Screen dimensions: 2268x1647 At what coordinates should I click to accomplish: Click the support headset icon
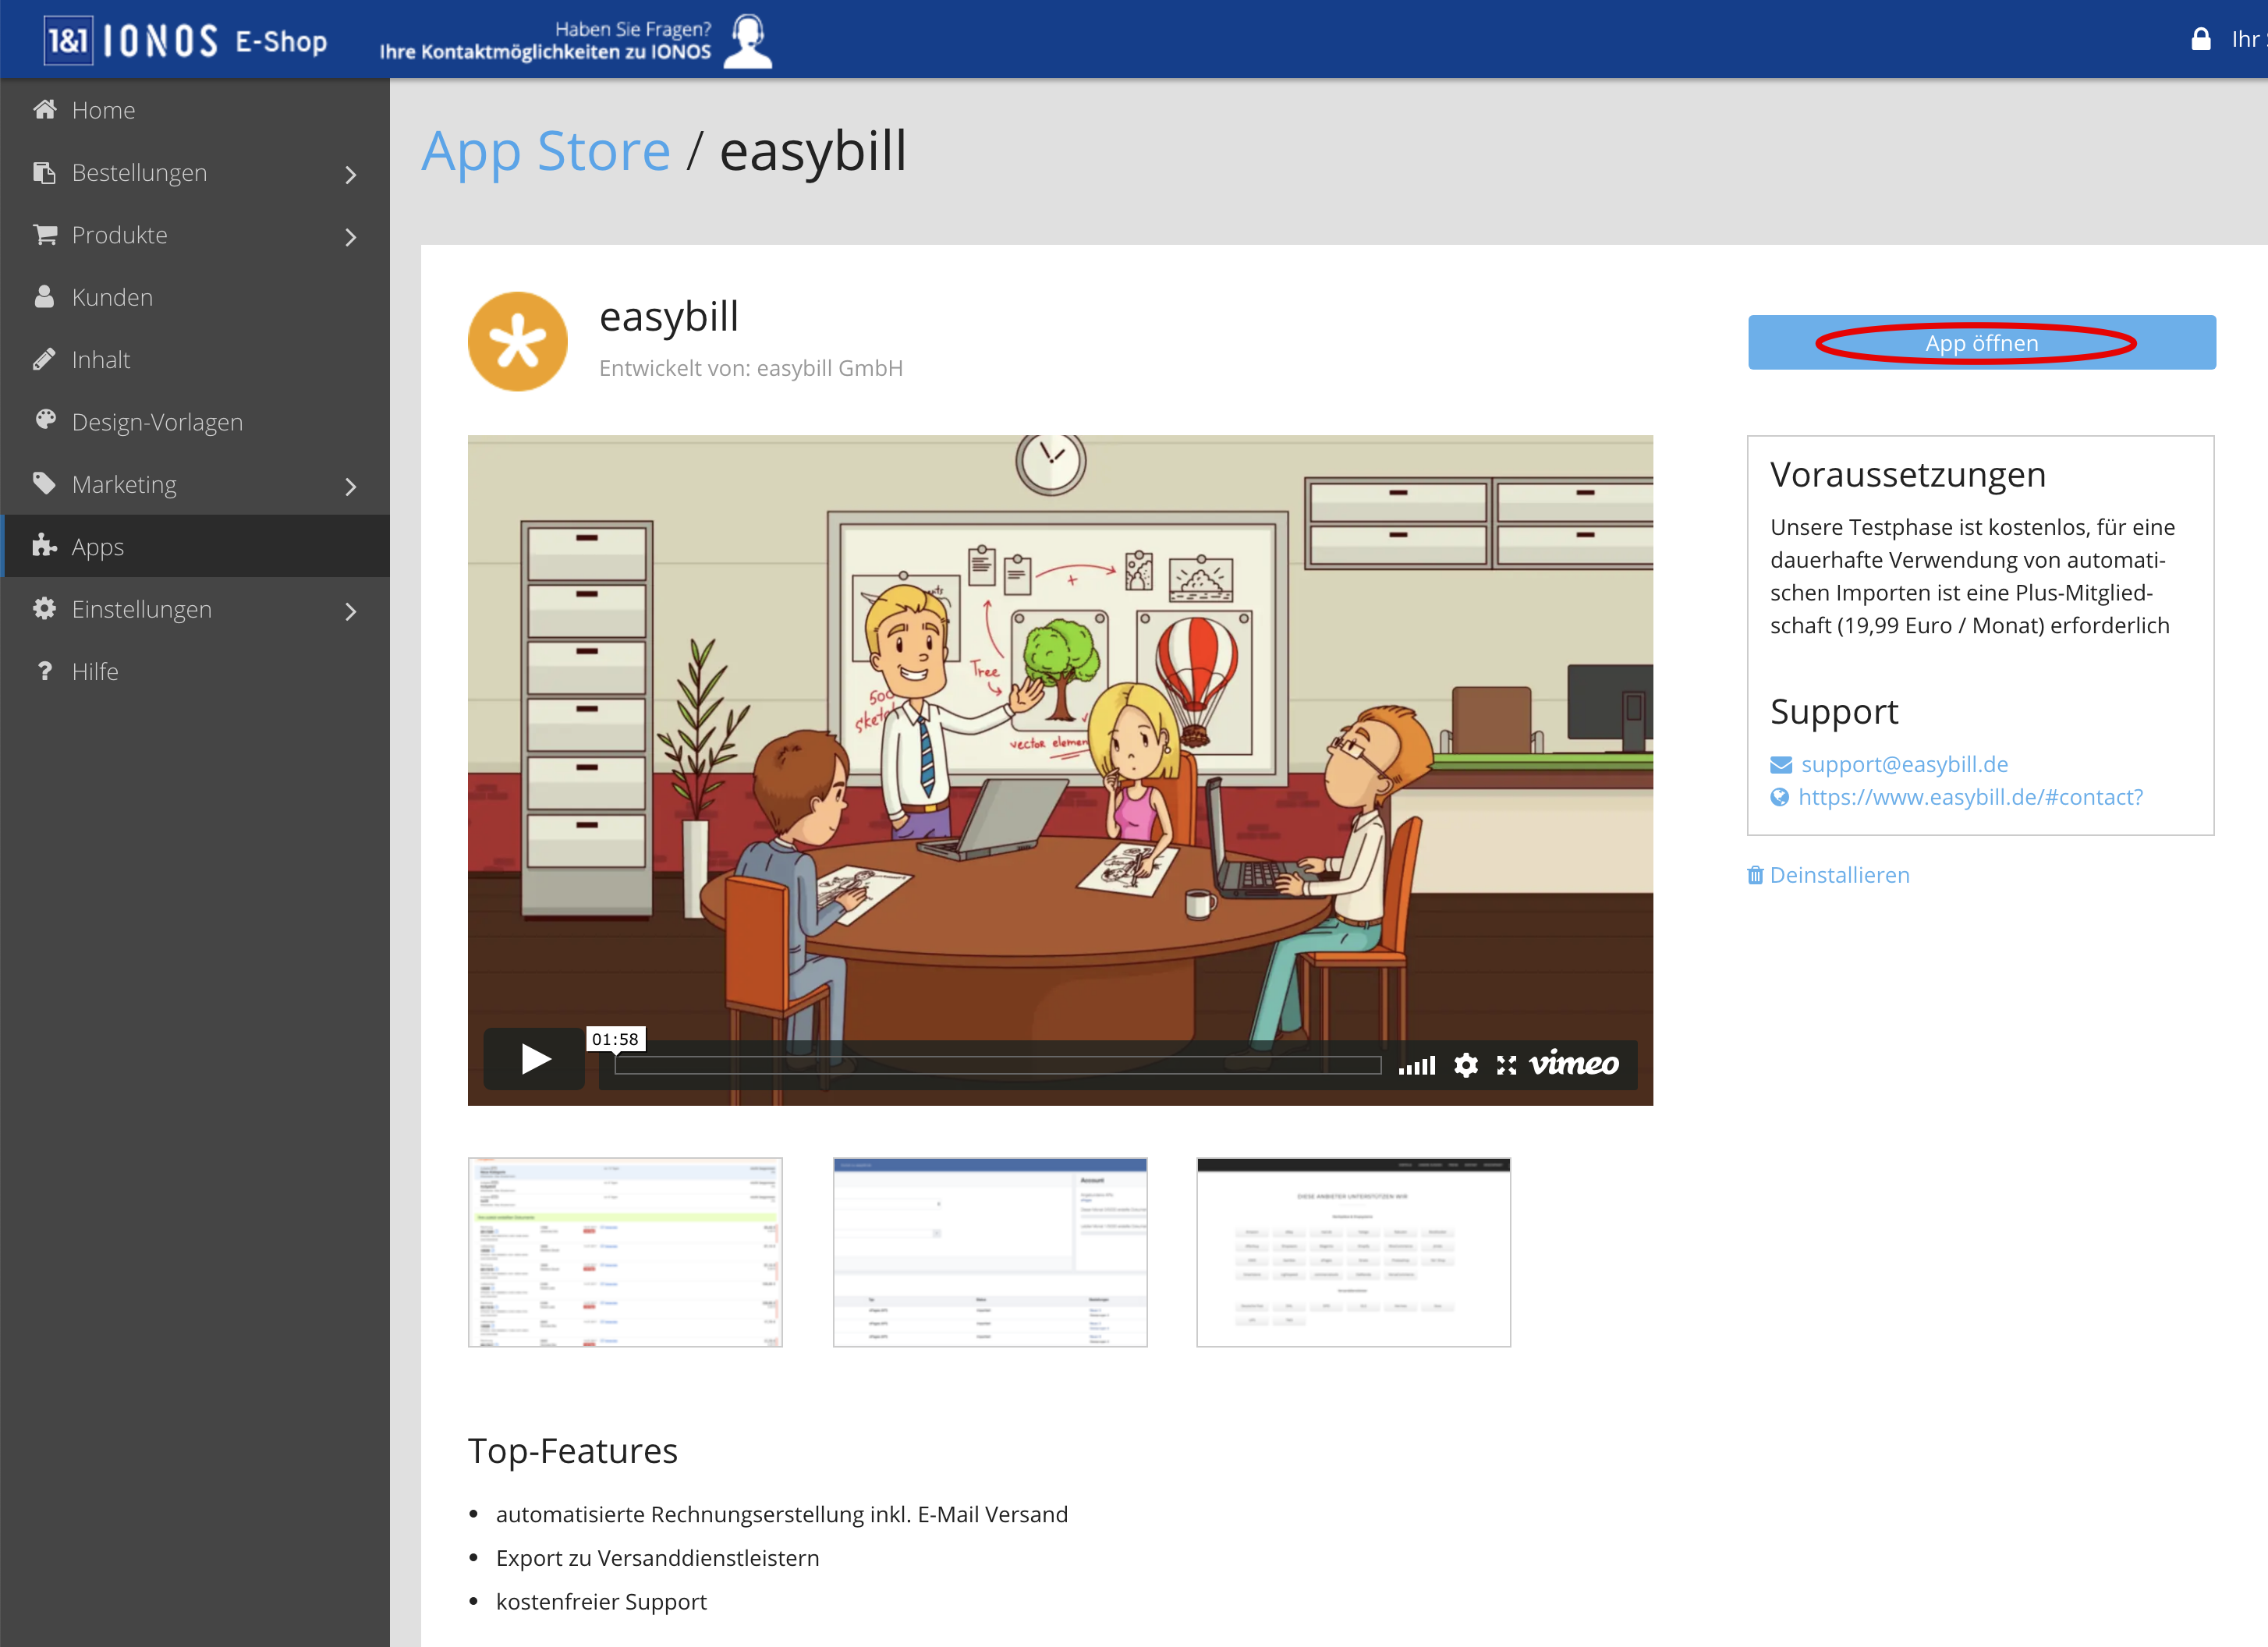coord(748,40)
